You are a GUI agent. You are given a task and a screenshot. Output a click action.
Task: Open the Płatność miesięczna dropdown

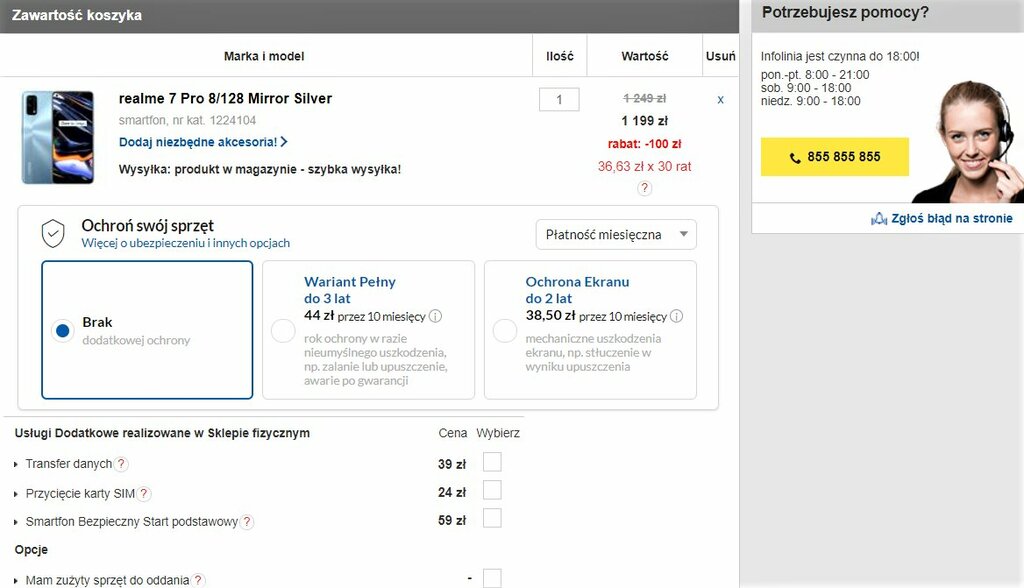pyautogui.click(x=616, y=235)
